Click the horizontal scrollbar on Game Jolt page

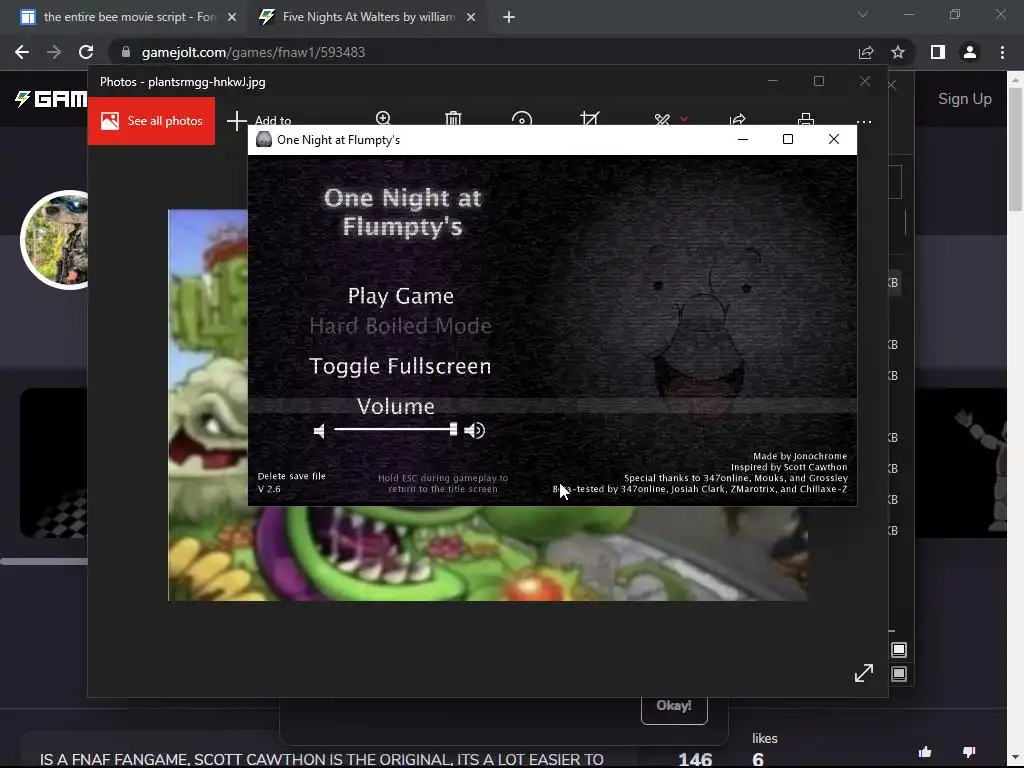pos(44,561)
